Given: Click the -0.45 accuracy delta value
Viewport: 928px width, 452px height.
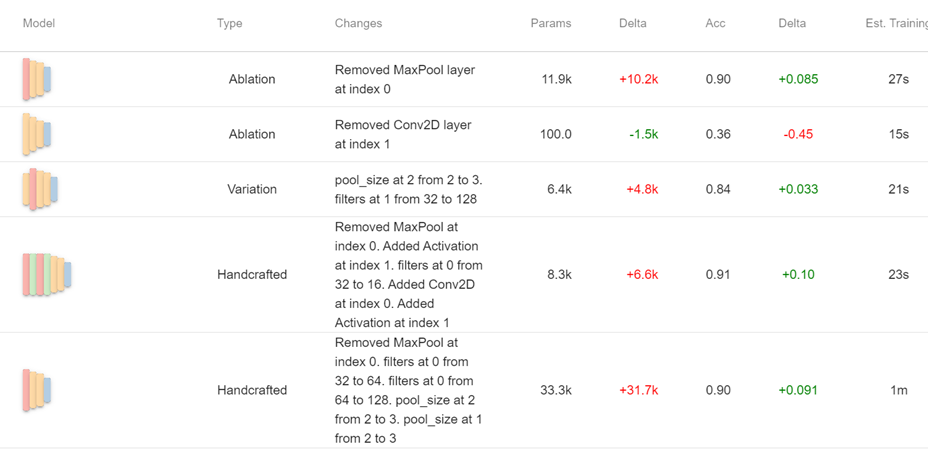Looking at the screenshot, I should (x=798, y=134).
